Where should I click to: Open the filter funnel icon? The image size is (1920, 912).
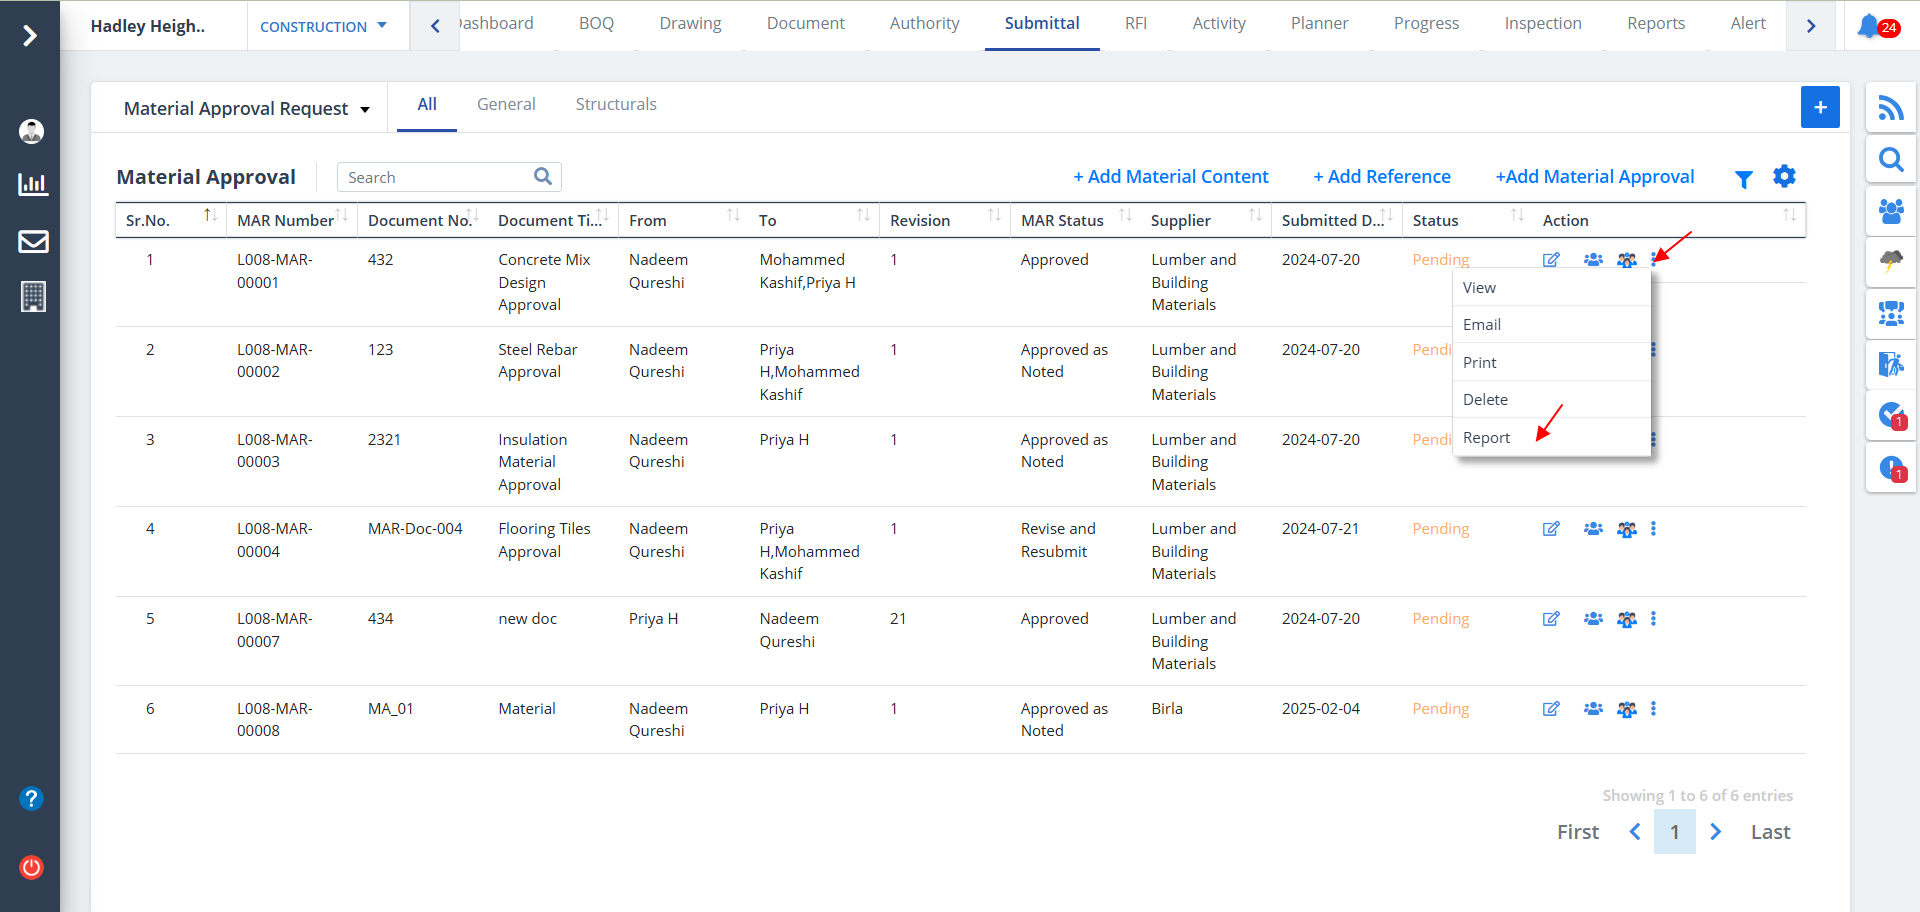pos(1743,179)
